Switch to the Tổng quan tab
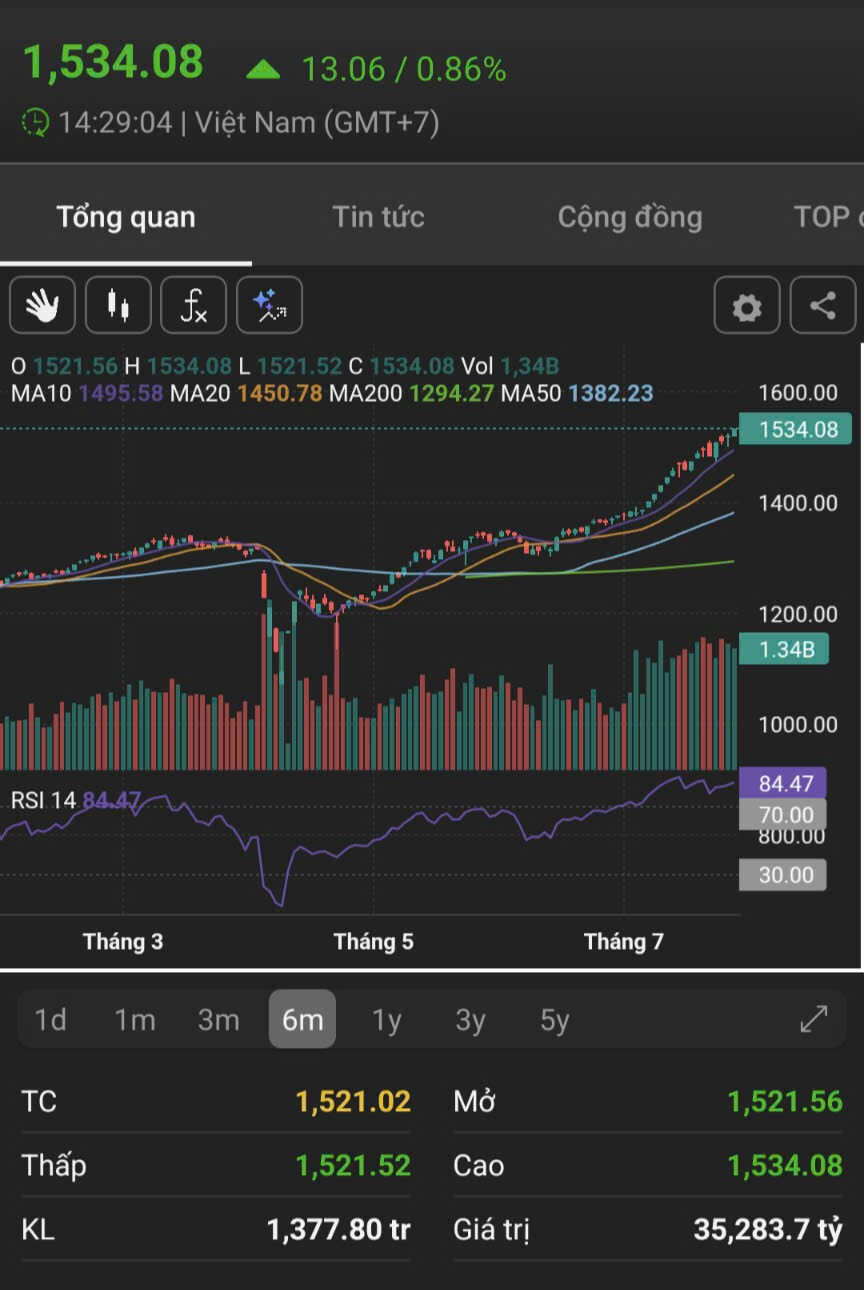Viewport: 864px width, 1290px height. (126, 217)
